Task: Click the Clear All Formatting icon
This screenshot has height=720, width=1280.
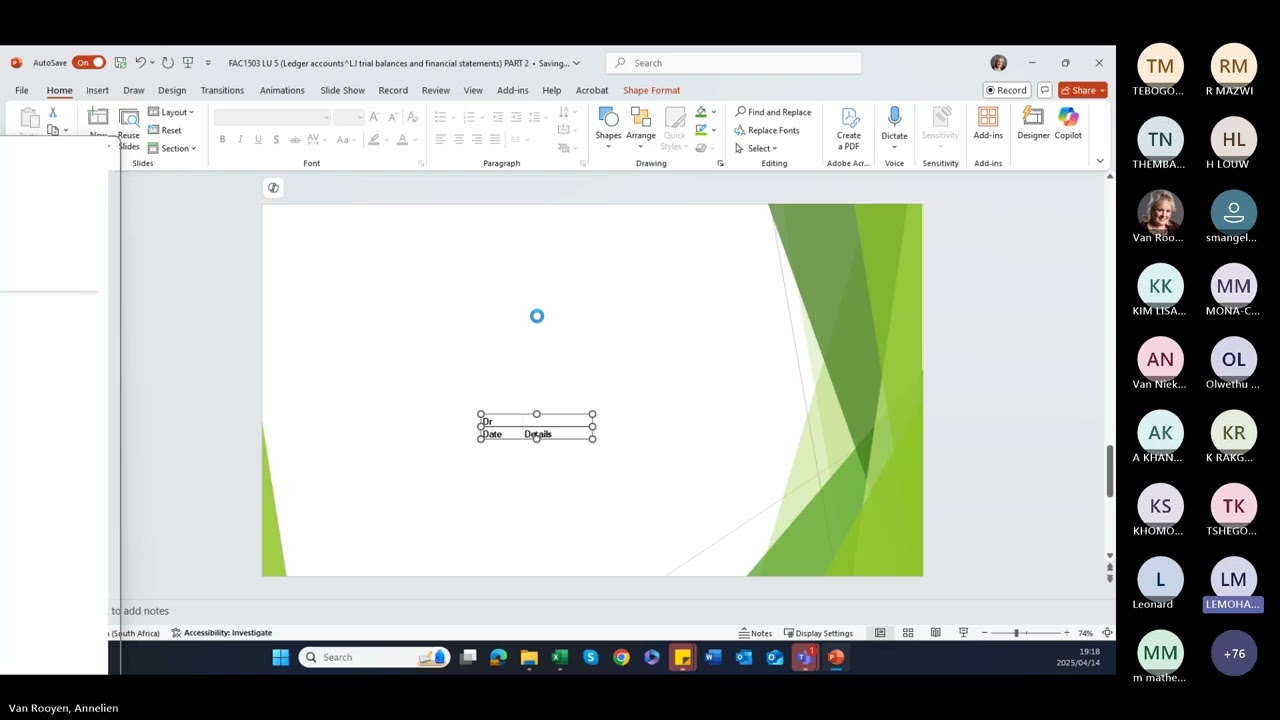Action: click(x=412, y=117)
